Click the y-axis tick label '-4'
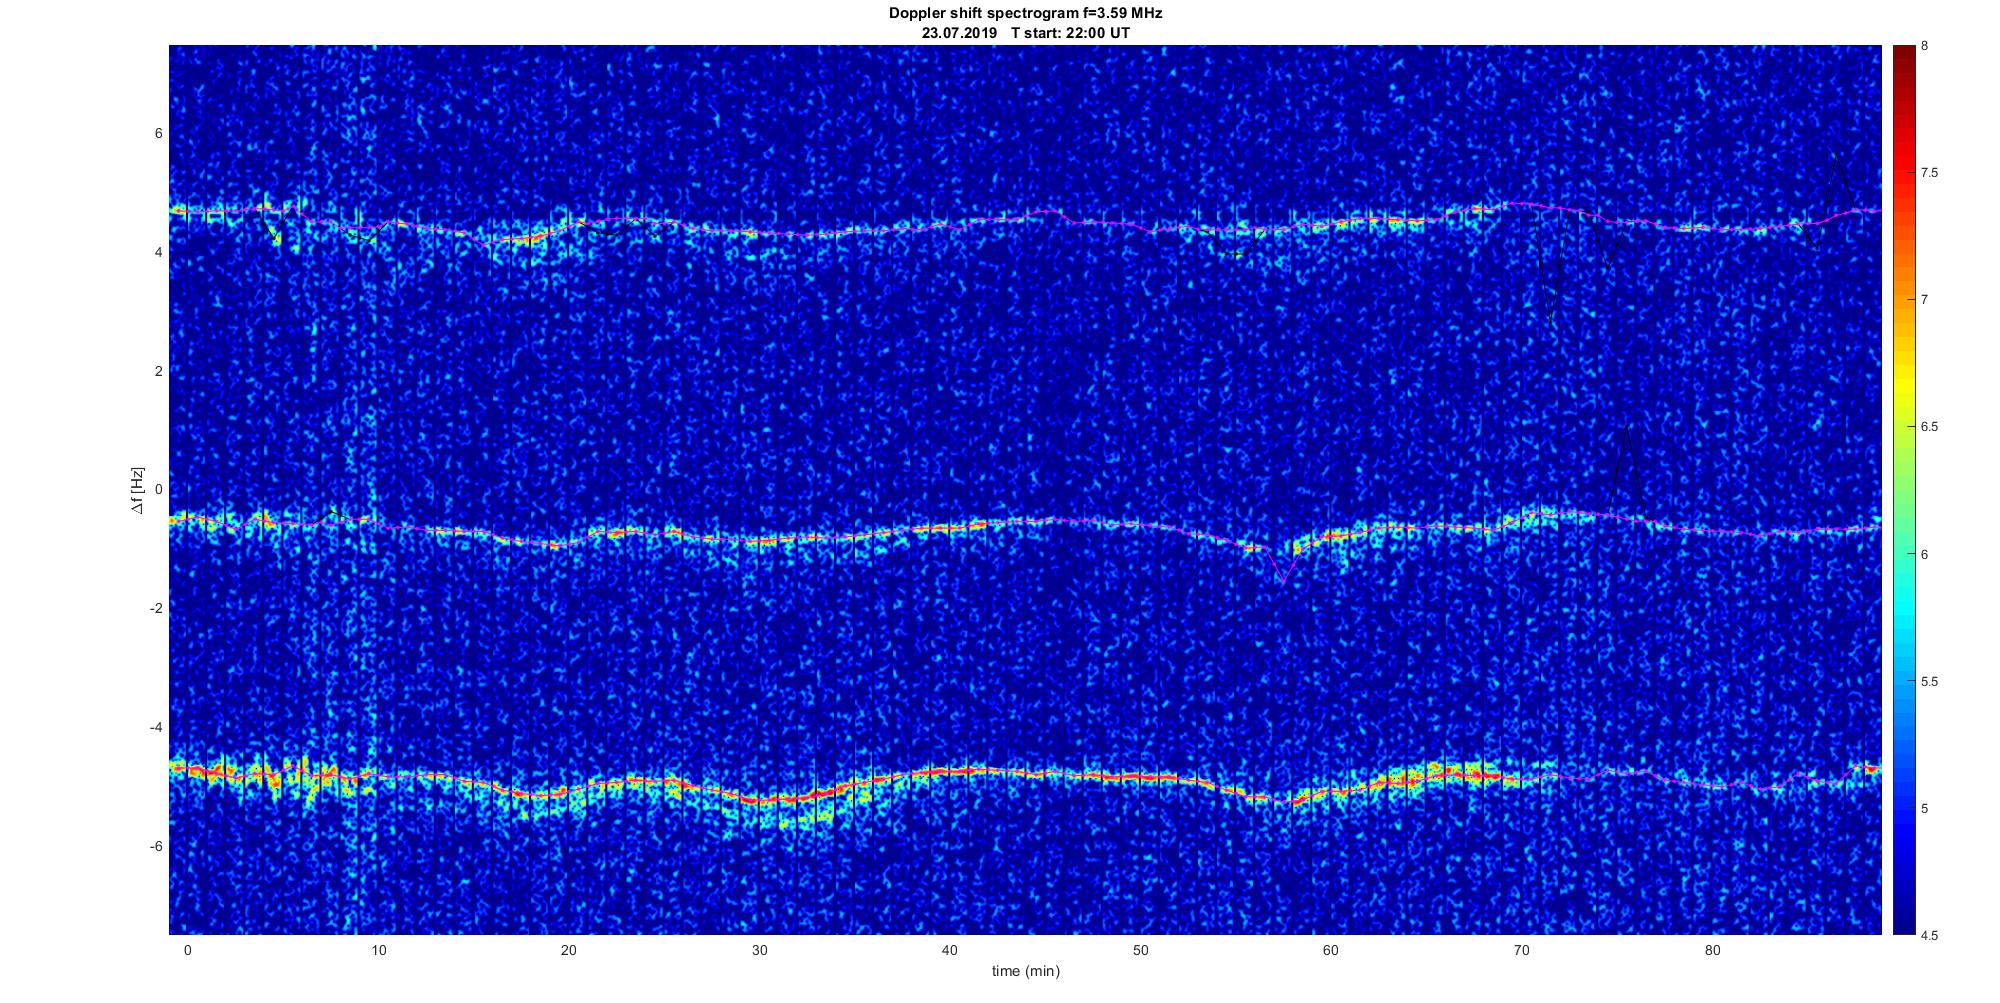This screenshot has height=1003, width=2000. pyautogui.click(x=156, y=727)
